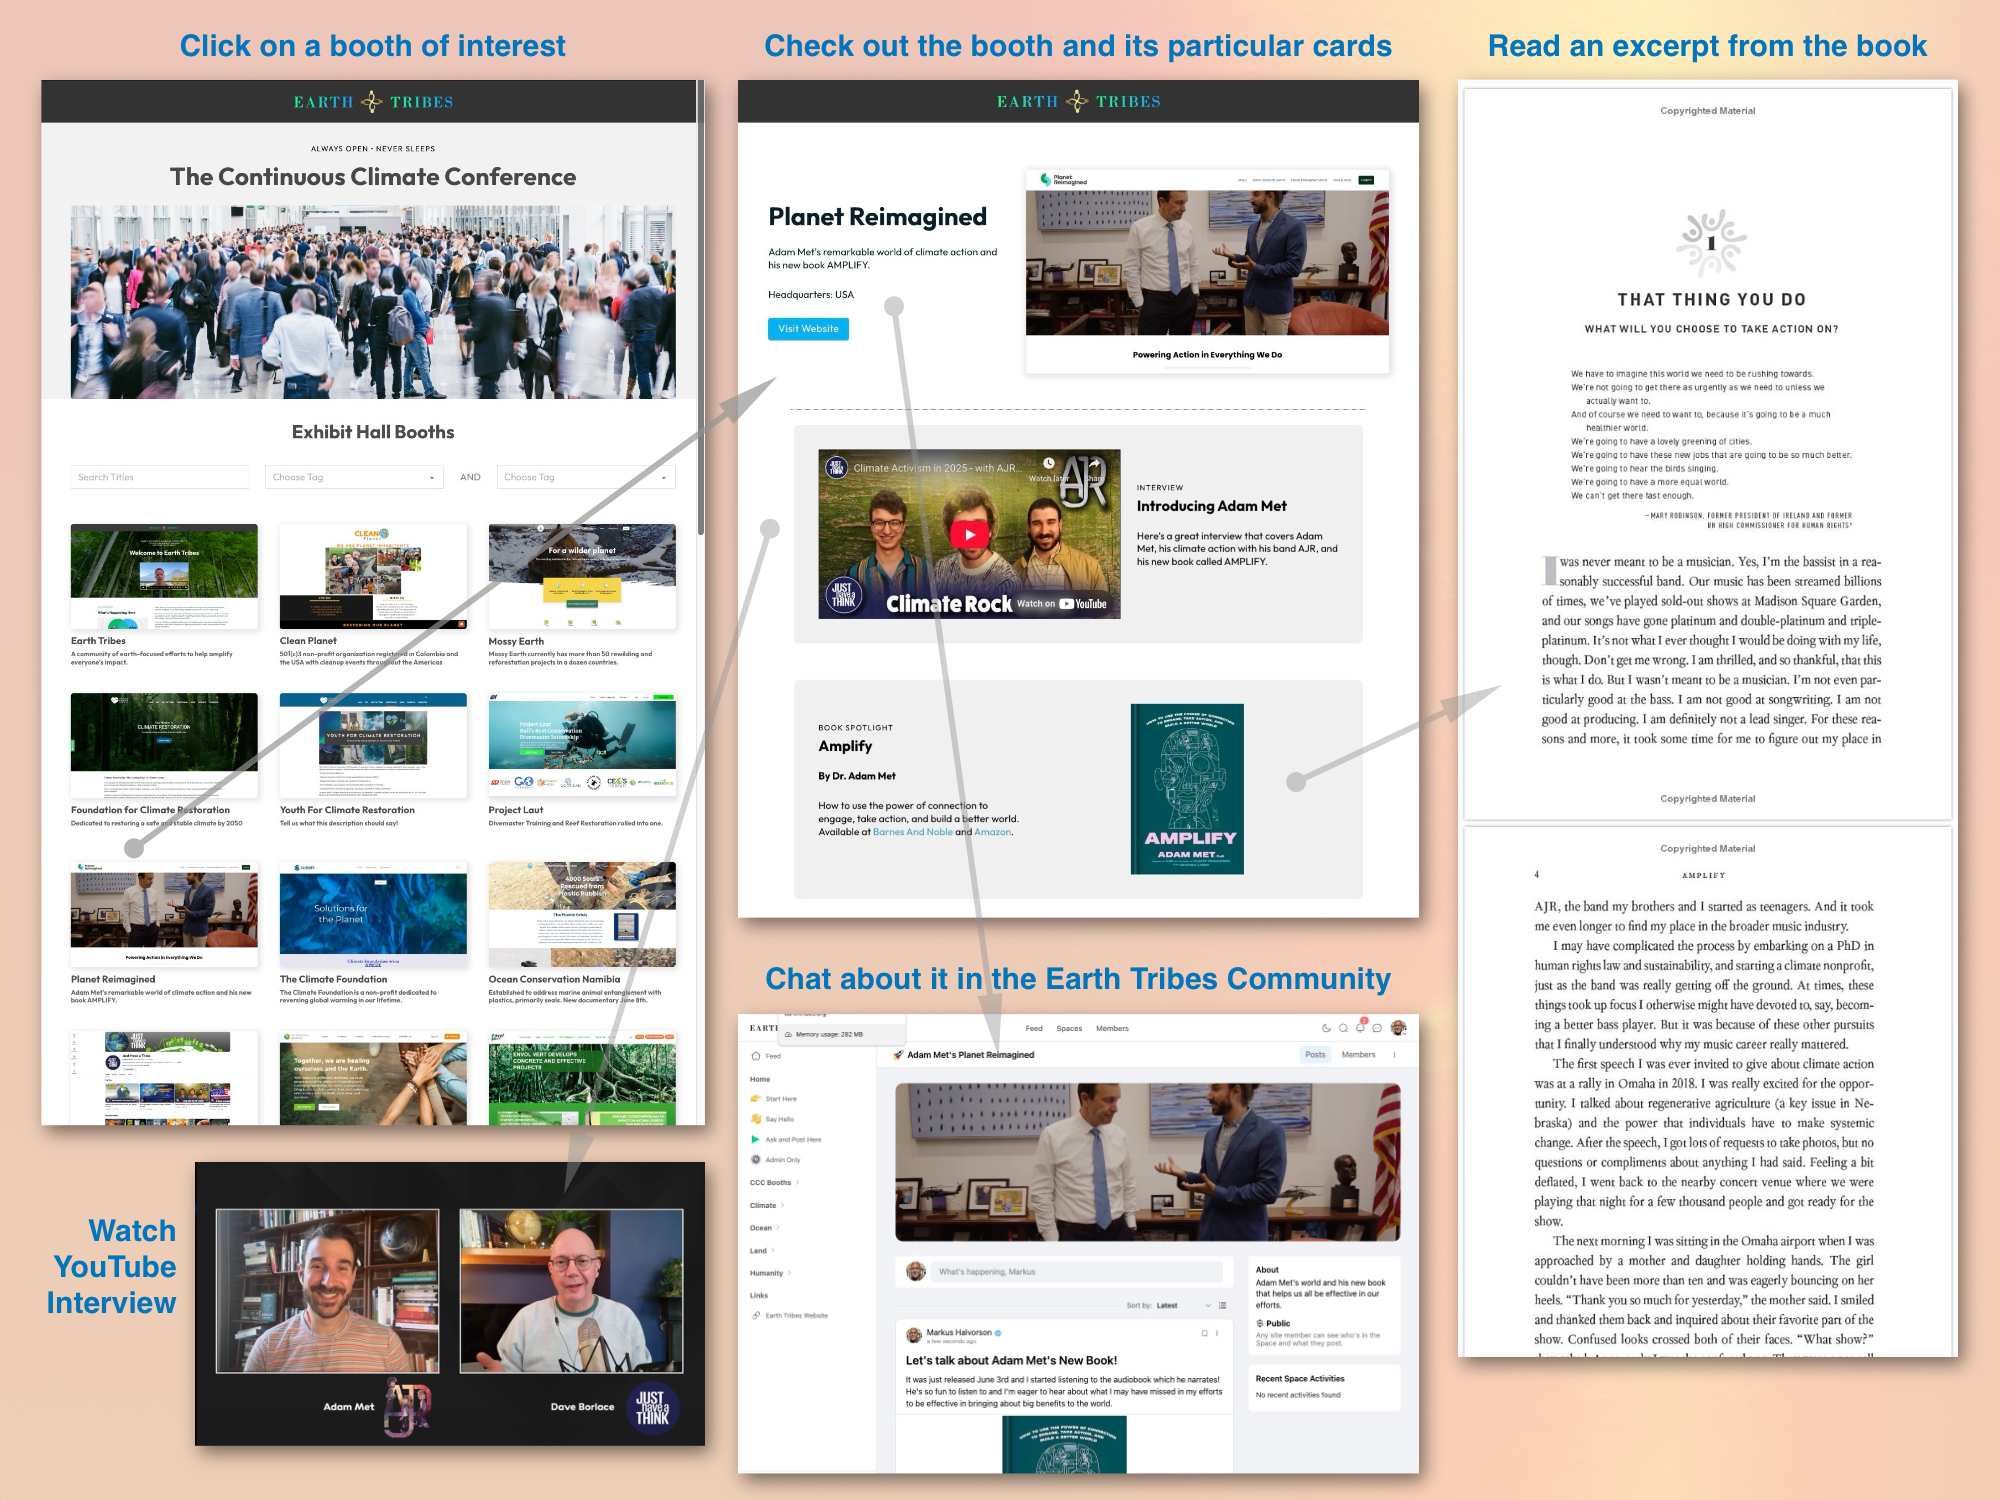Switch to the Posts tab

tap(1314, 1054)
